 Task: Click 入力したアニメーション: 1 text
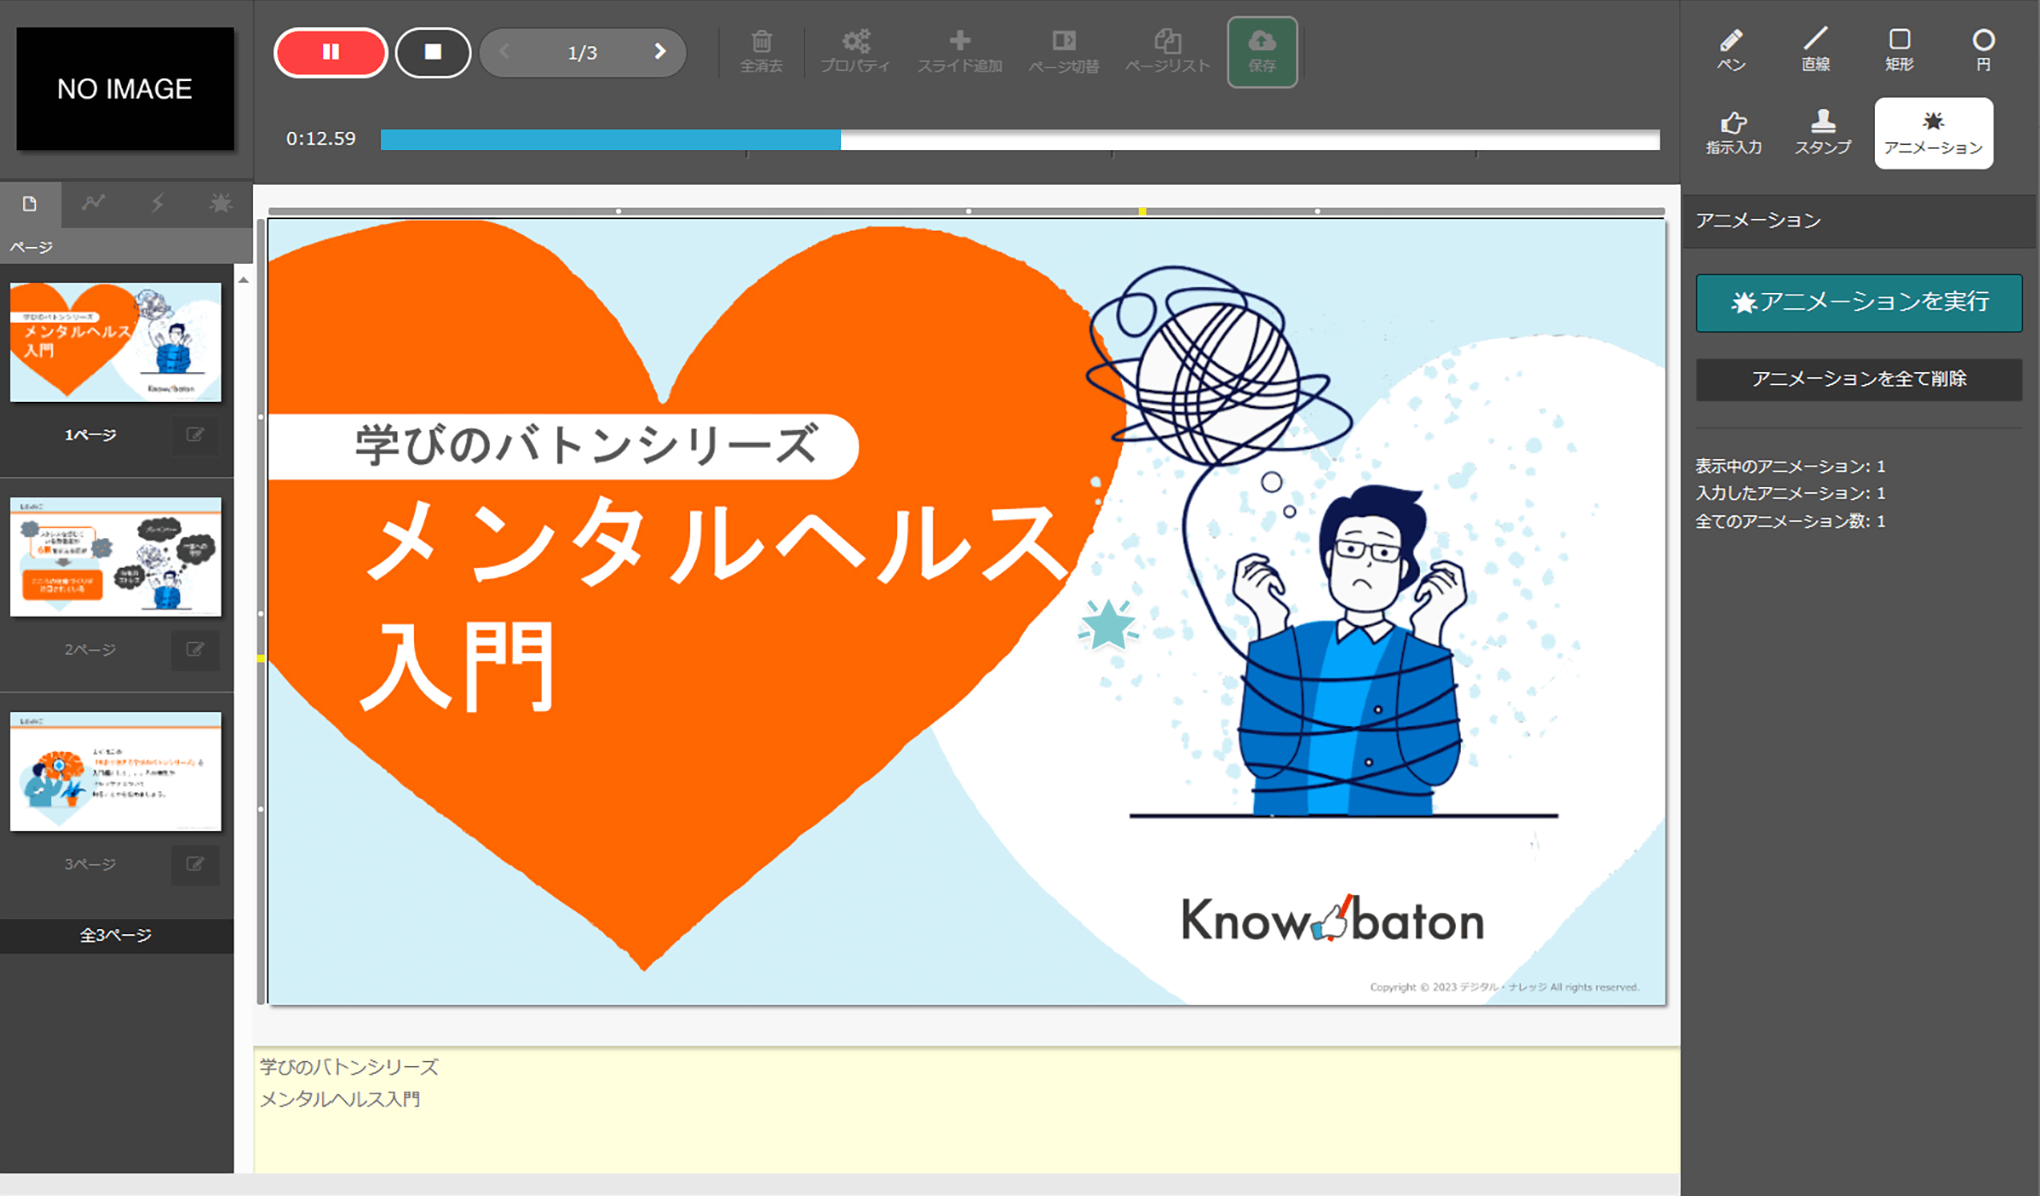(x=1790, y=493)
